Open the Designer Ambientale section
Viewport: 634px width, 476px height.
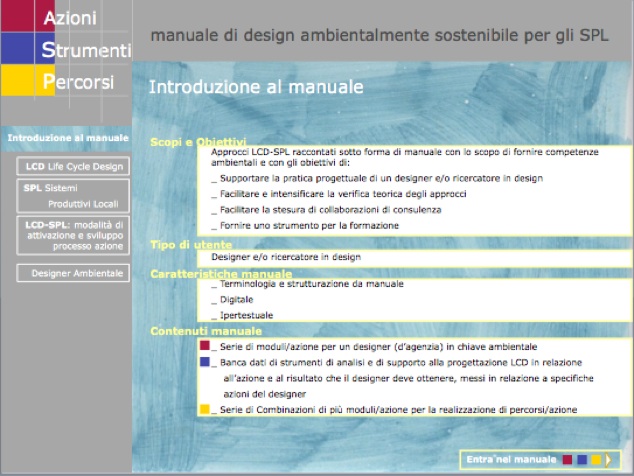point(73,273)
